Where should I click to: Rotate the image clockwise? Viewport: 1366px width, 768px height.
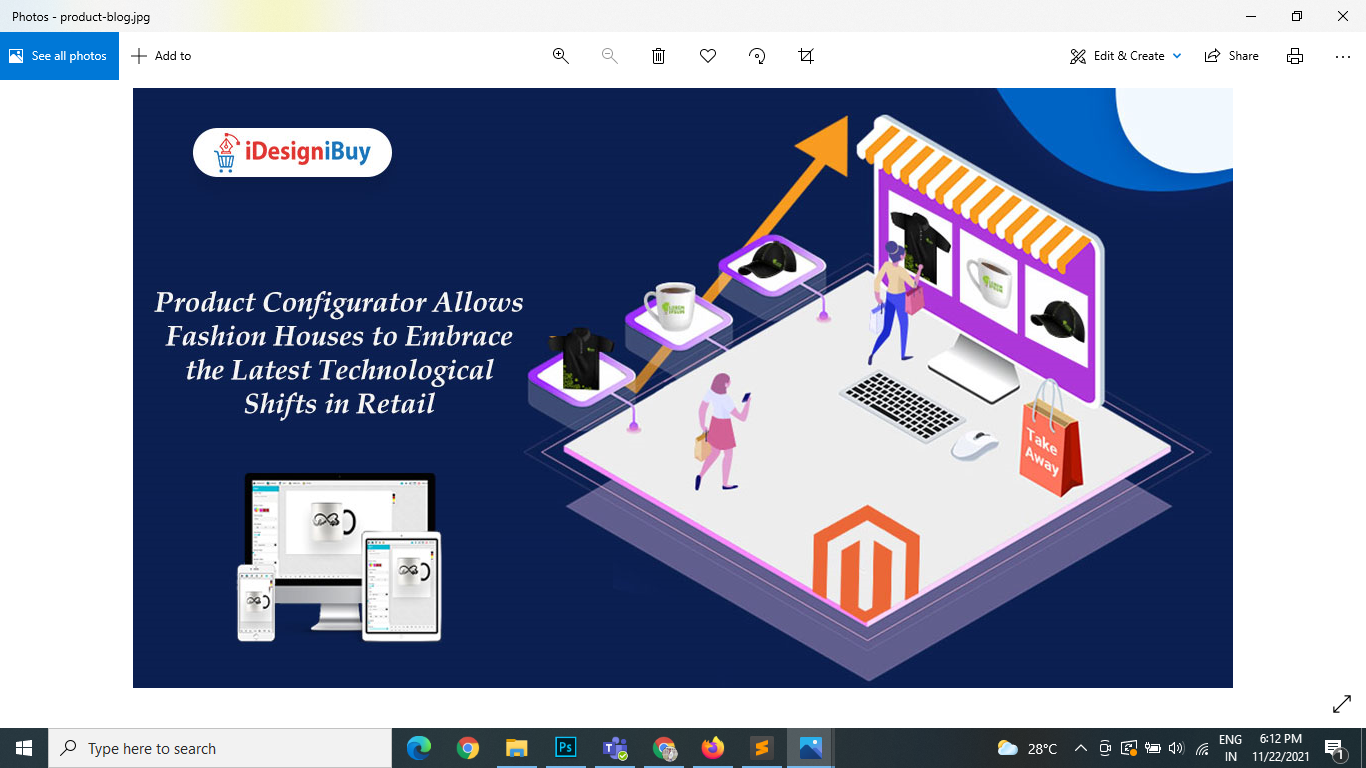click(x=756, y=56)
